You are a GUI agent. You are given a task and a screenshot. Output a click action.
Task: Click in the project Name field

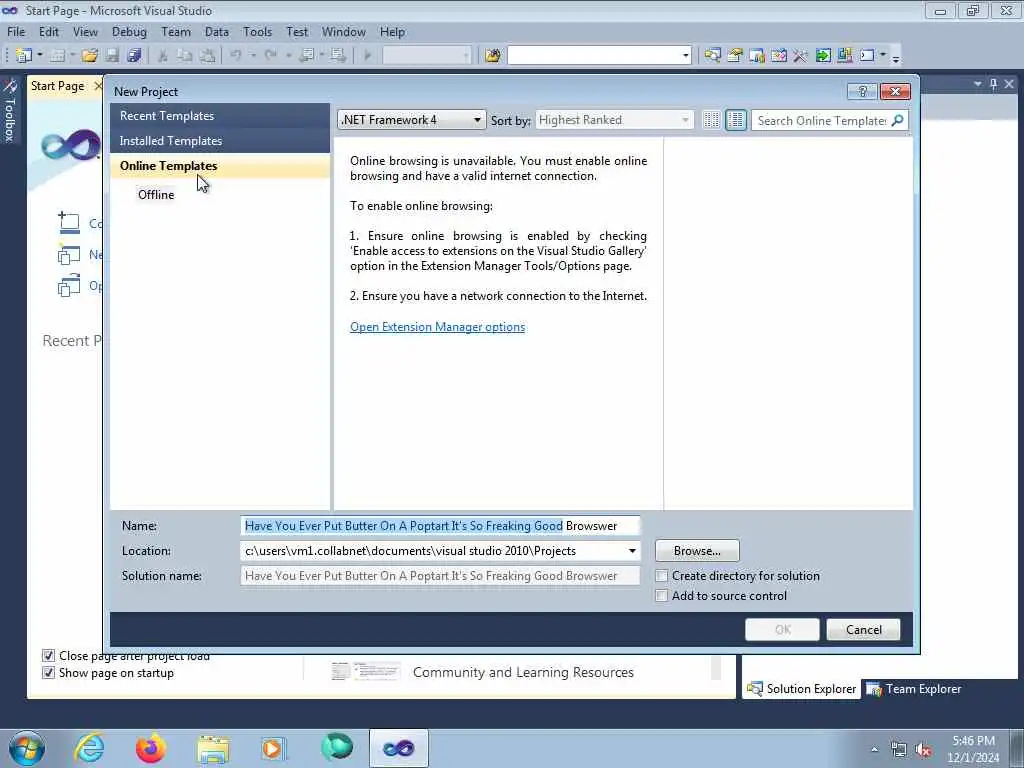440,526
